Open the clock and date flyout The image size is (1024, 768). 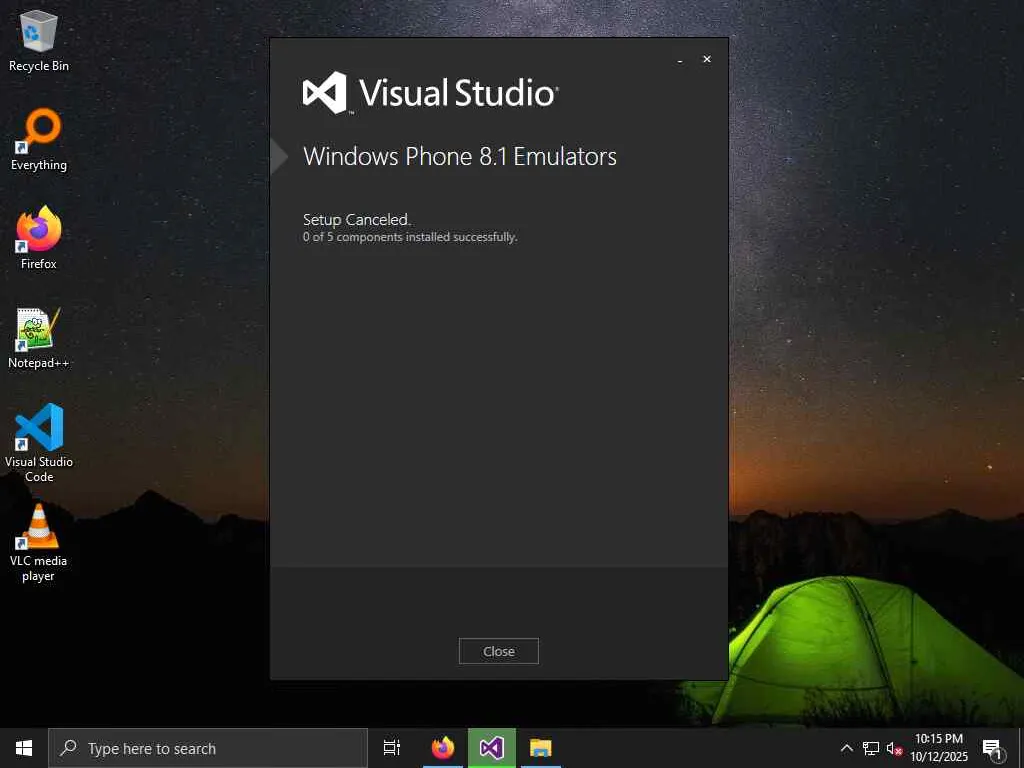click(x=938, y=748)
